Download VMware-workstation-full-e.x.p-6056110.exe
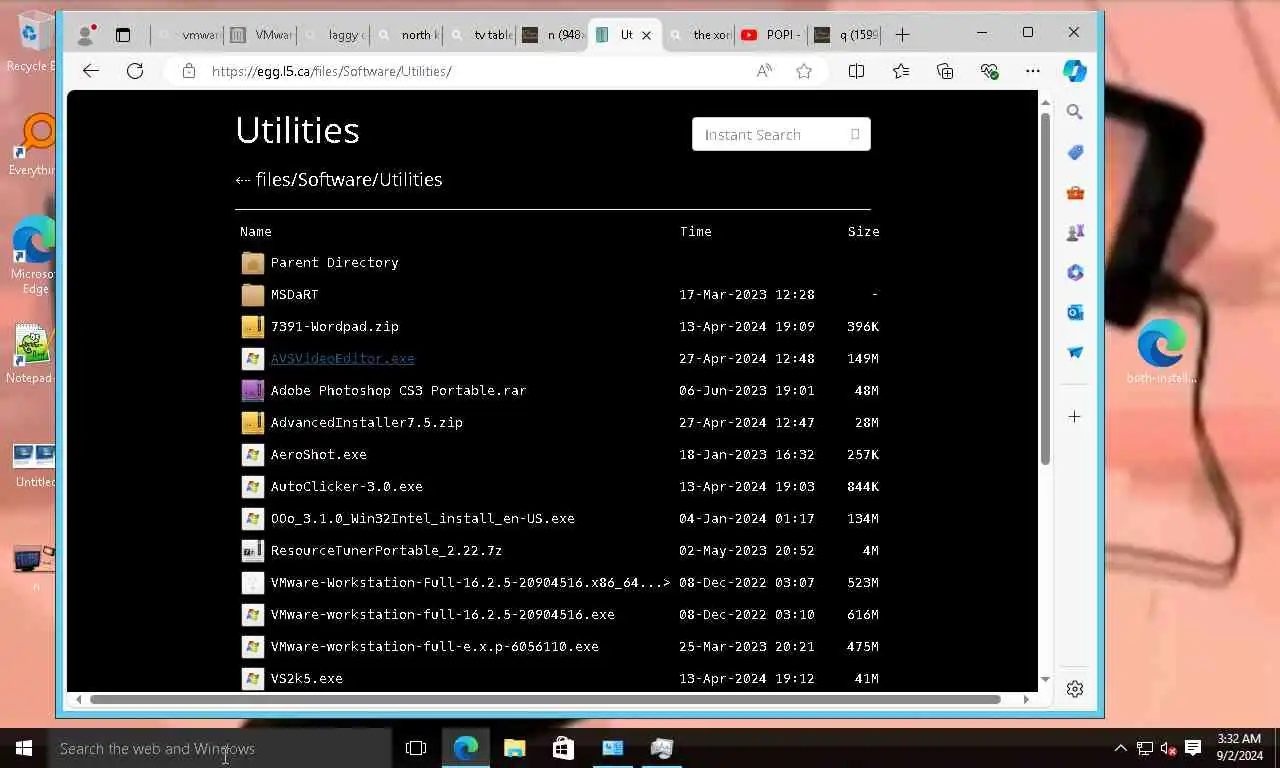The height and width of the screenshot is (768, 1280). tap(434, 646)
